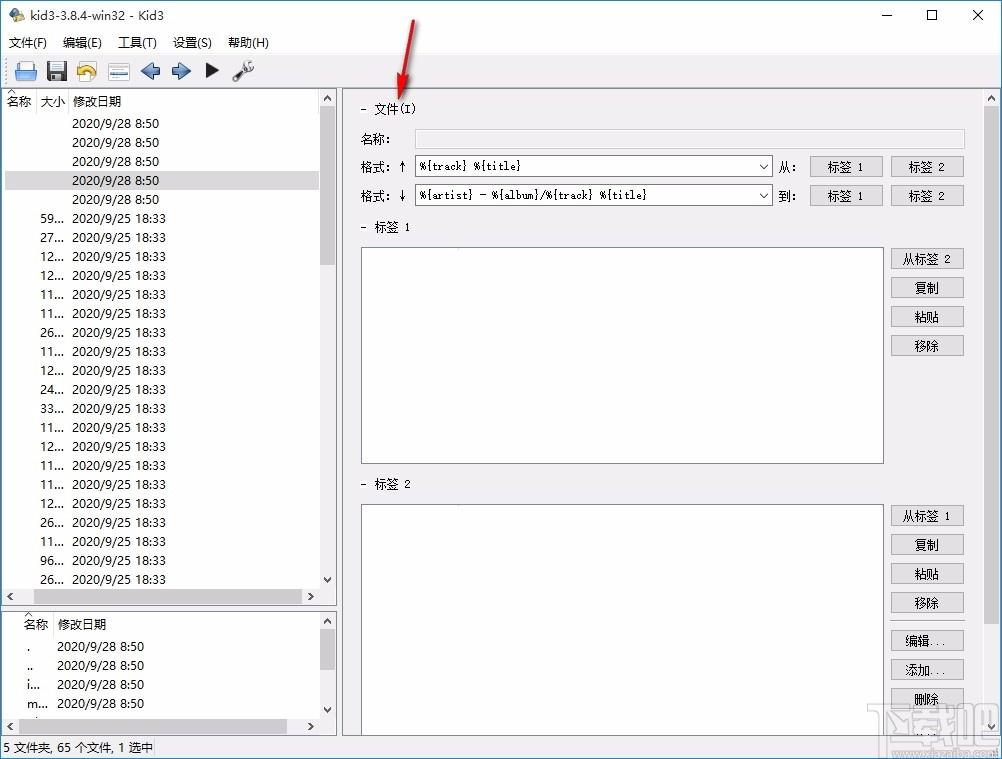Click the 从标签 2 button
Image resolution: width=1002 pixels, height=759 pixels.
click(927, 259)
